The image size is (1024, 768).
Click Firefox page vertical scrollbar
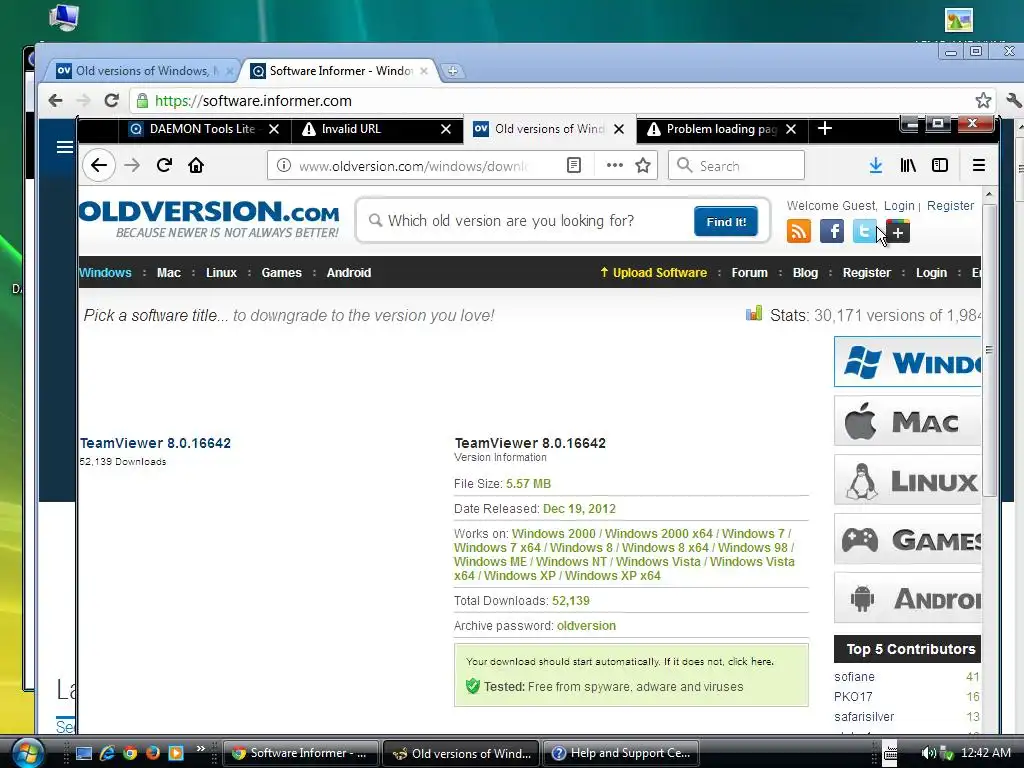989,349
